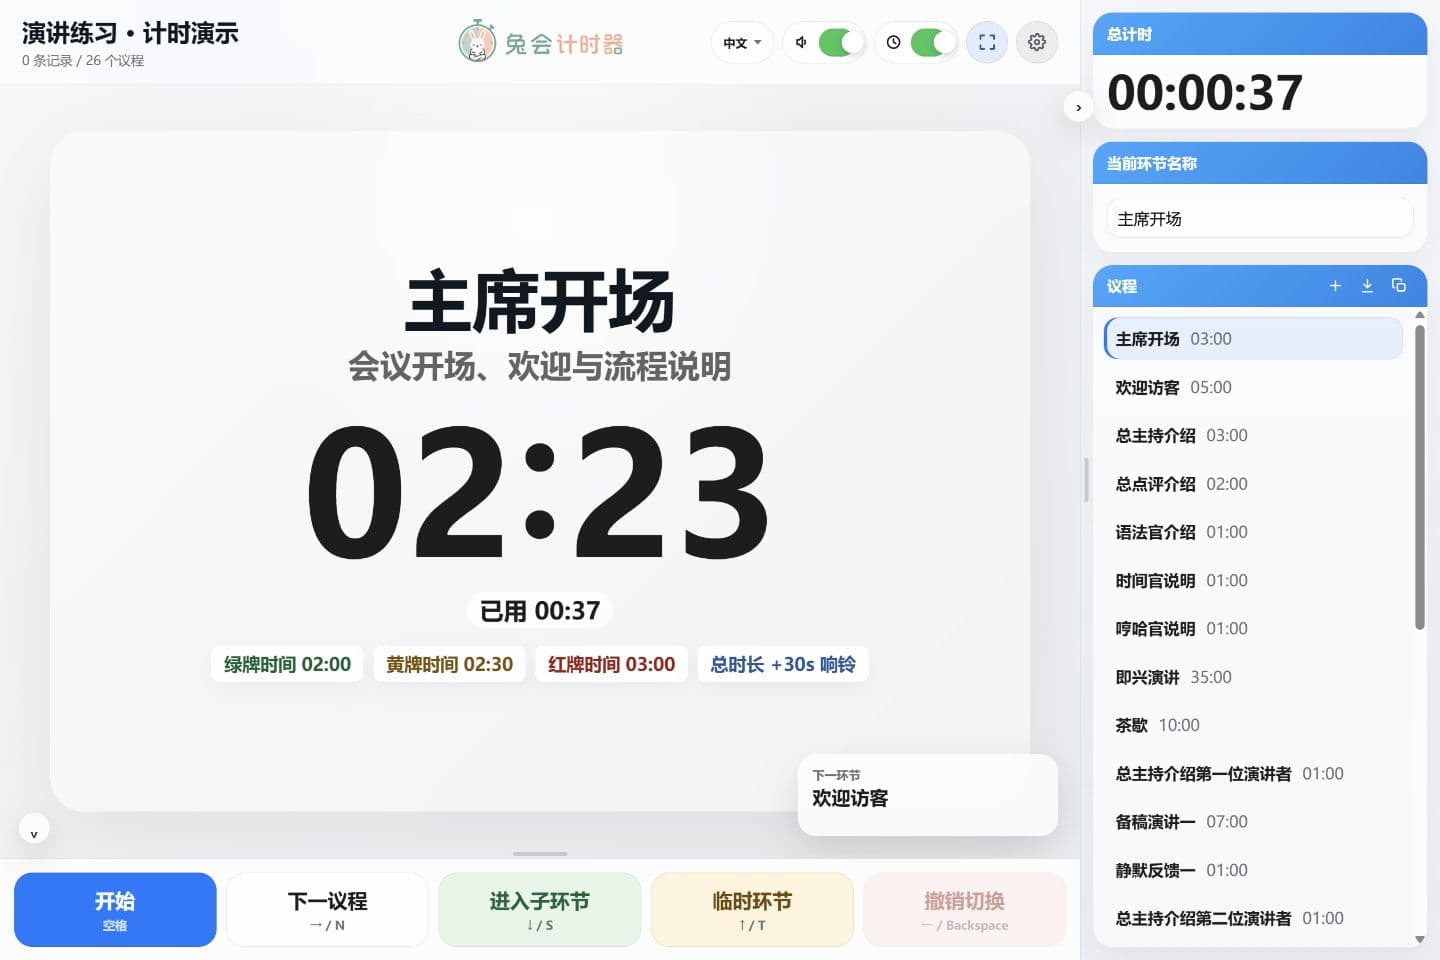
Task: Click the 下一环节 欢迎访客 preview card
Action: coord(927,795)
